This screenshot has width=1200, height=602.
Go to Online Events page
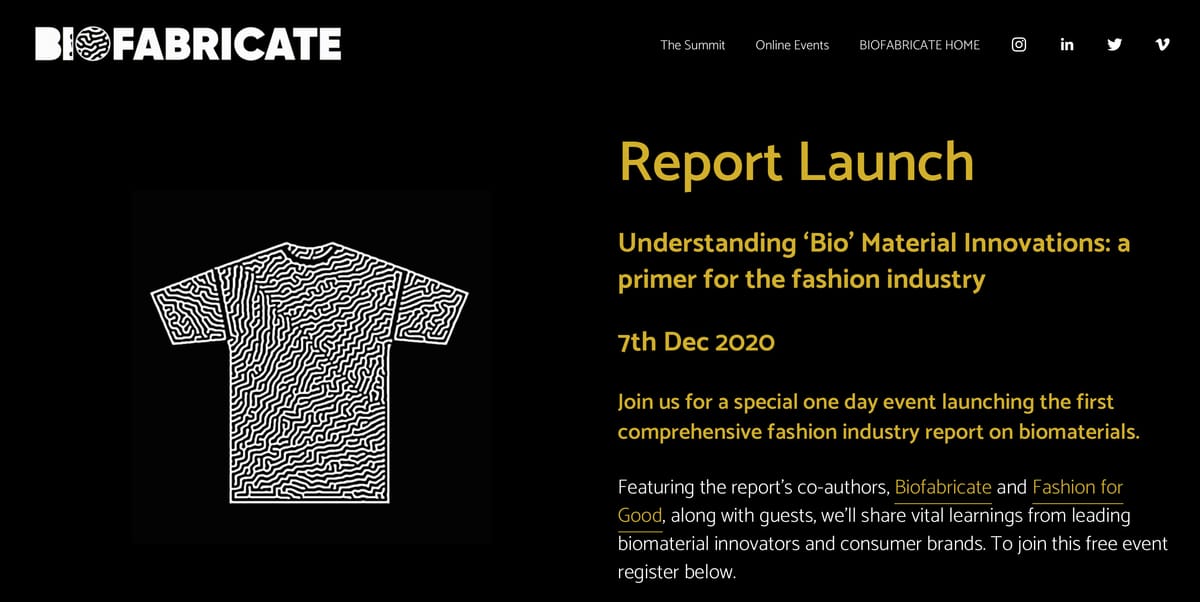(x=792, y=45)
